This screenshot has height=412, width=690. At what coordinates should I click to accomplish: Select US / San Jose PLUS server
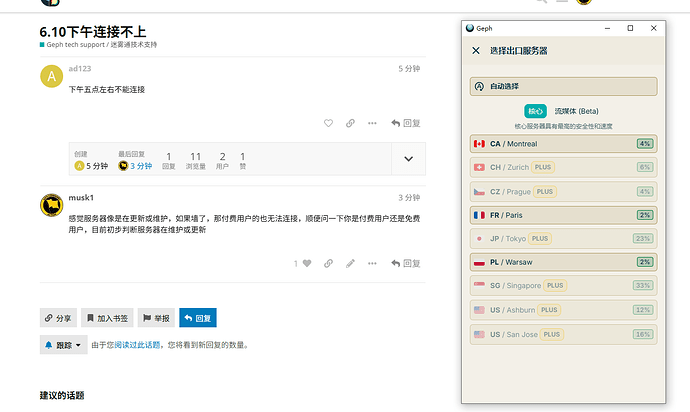563,335
